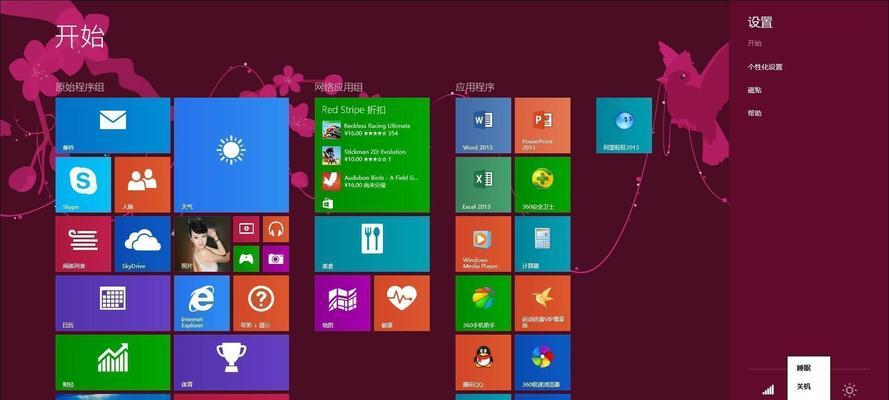
Task: Open the Calendar (日历) tile
Action: 113,303
